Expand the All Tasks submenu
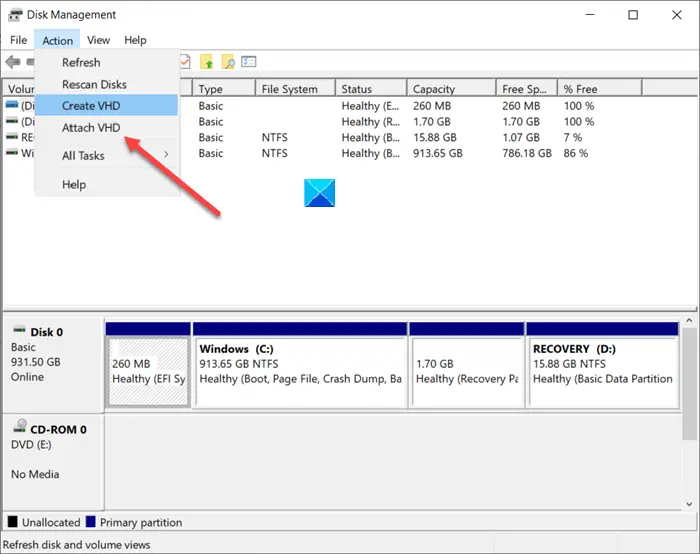700x554 pixels. pyautogui.click(x=106, y=155)
